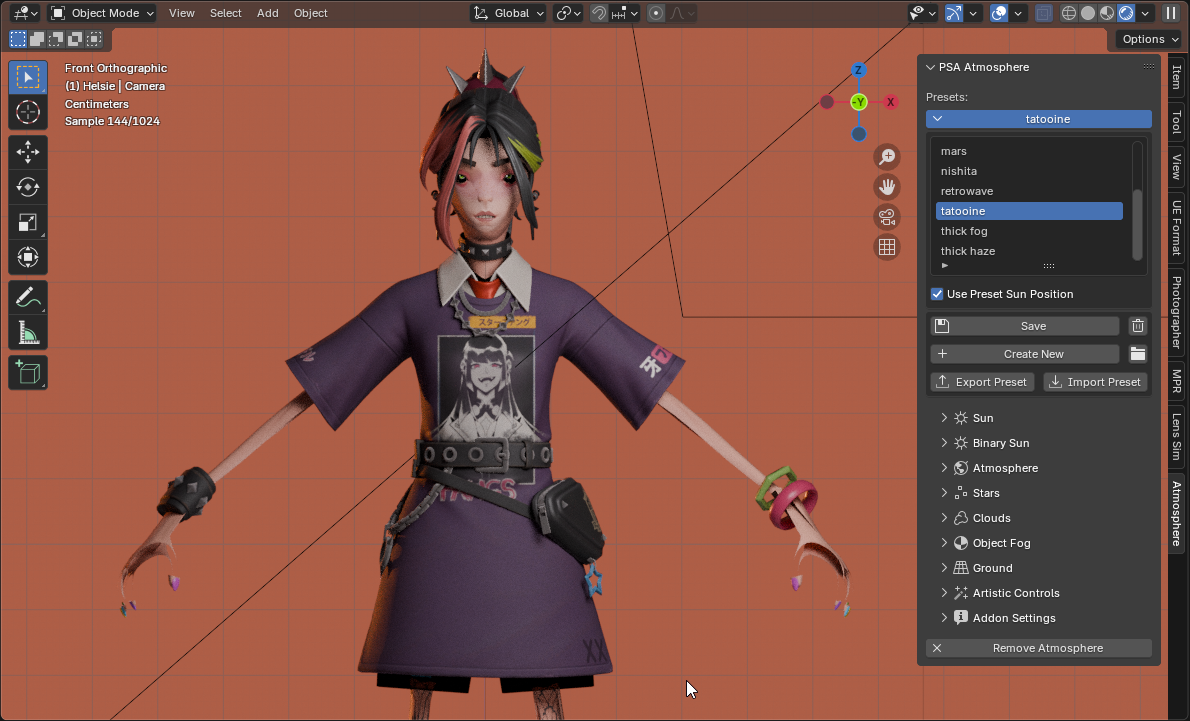Click the Save preset button

(x=1025, y=326)
